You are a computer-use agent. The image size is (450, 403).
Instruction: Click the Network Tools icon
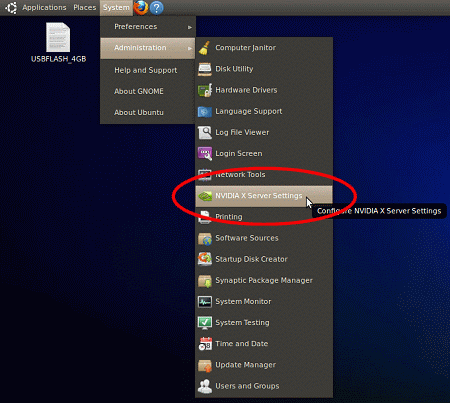click(x=205, y=175)
